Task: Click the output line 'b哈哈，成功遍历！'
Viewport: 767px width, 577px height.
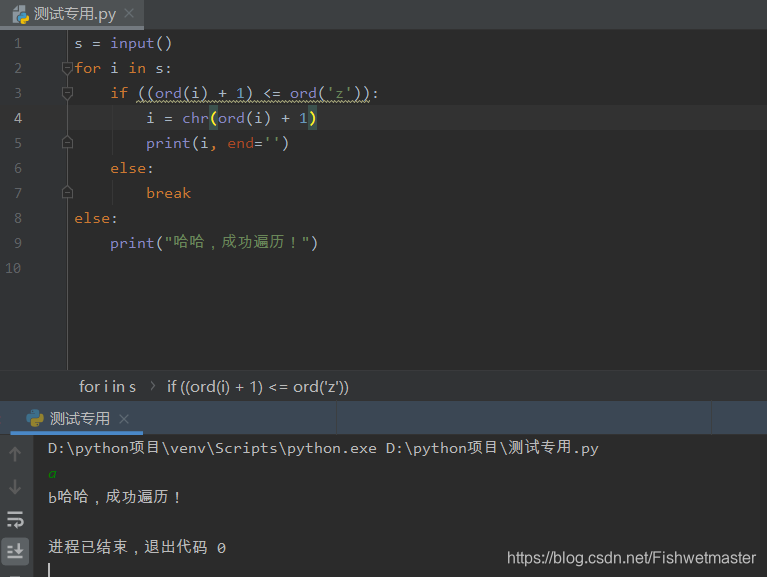Action: (114, 497)
